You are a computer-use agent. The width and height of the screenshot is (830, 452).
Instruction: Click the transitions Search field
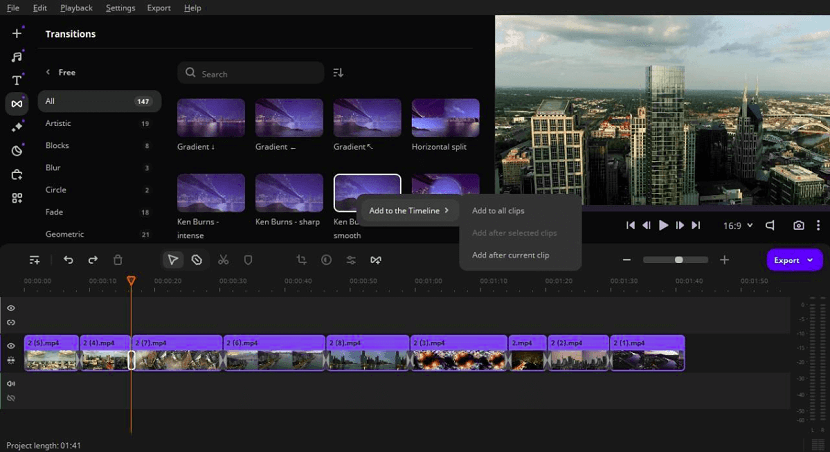click(x=251, y=73)
